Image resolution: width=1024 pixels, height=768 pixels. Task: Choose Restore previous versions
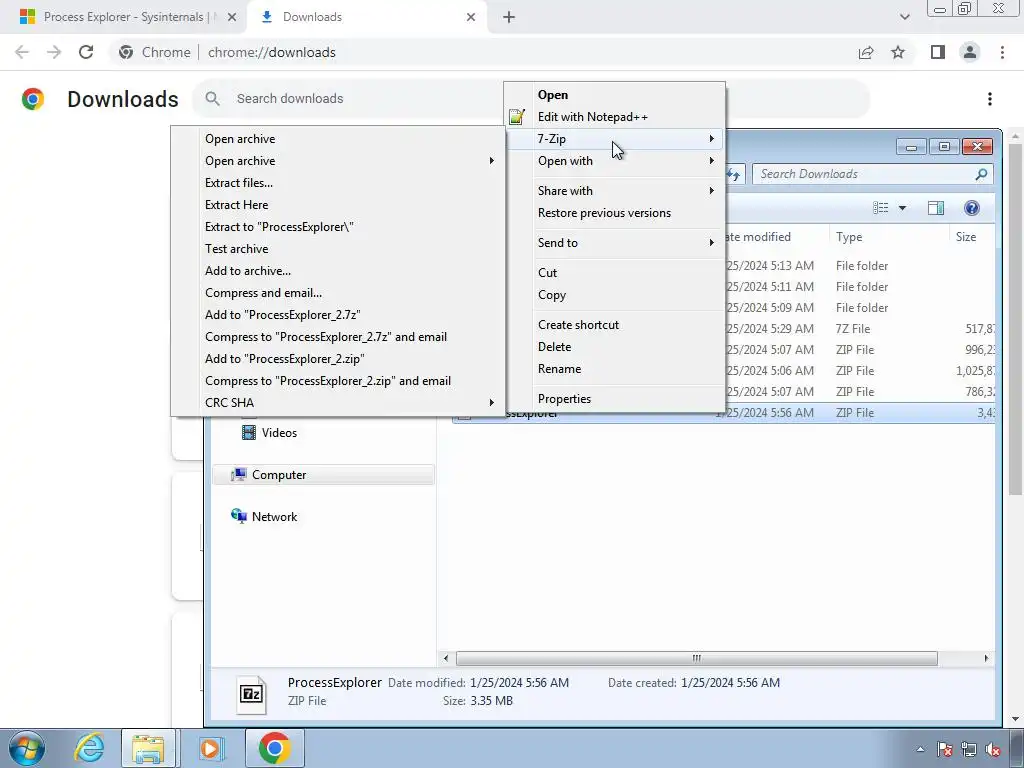615,213
